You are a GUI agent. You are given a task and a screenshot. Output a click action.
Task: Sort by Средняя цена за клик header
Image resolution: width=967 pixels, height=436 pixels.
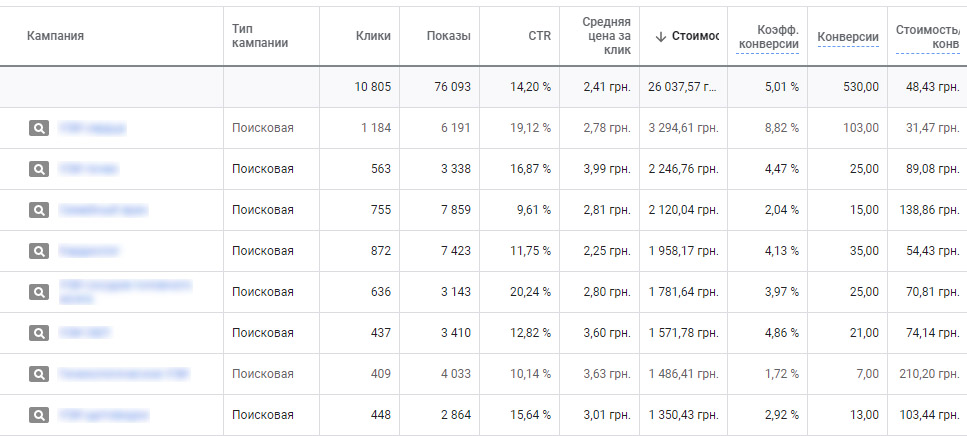point(606,36)
